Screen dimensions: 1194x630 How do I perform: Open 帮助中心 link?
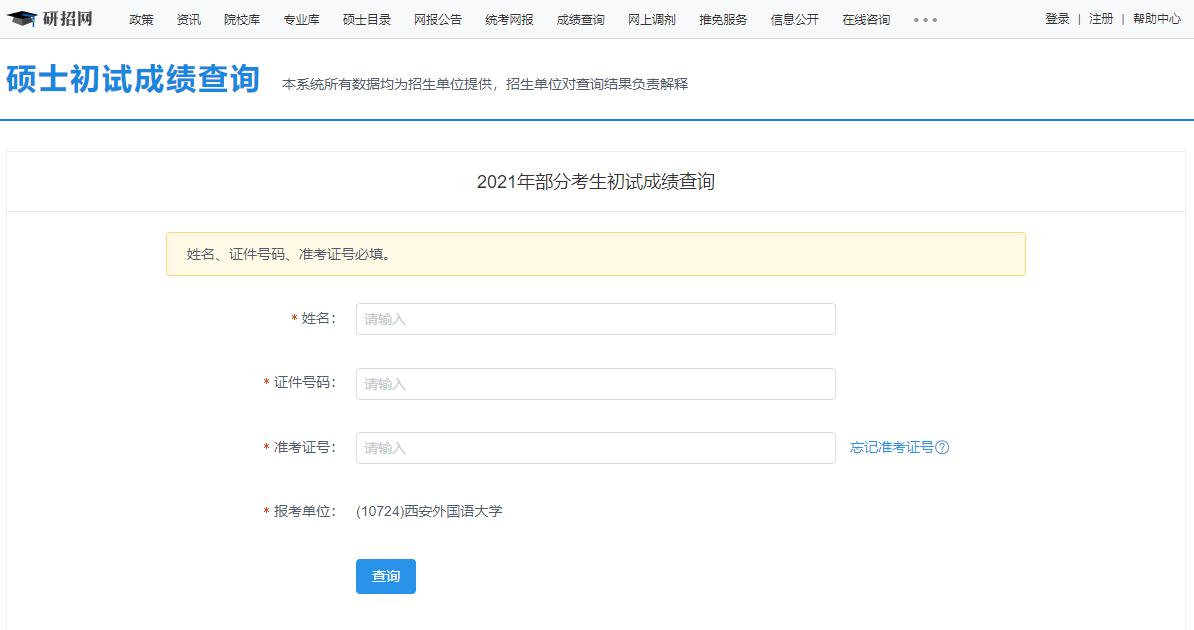[x=1156, y=19]
